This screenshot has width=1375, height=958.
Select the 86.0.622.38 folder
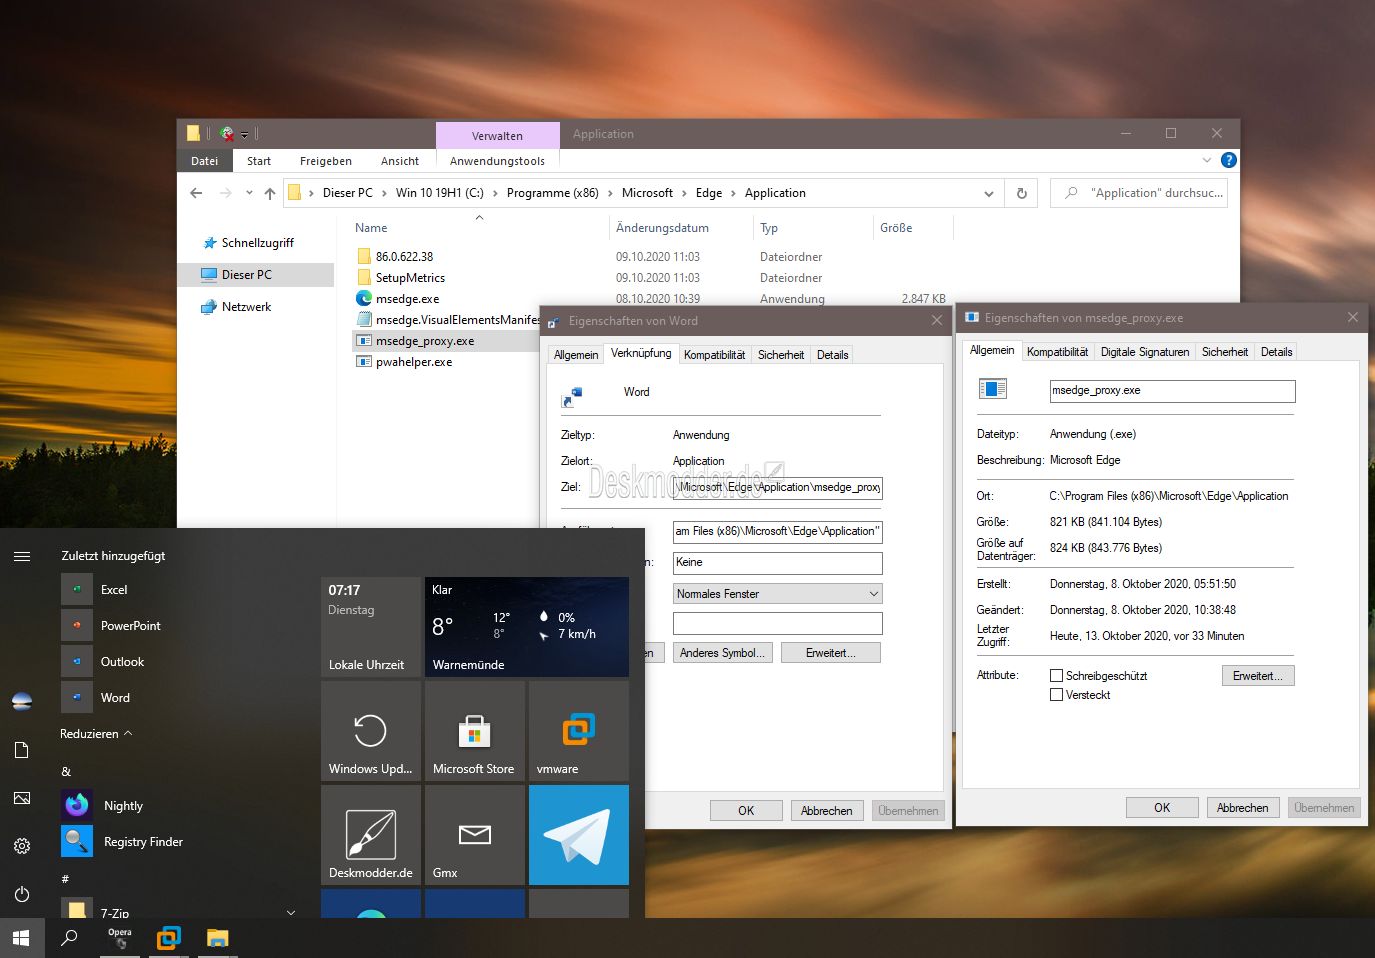404,257
